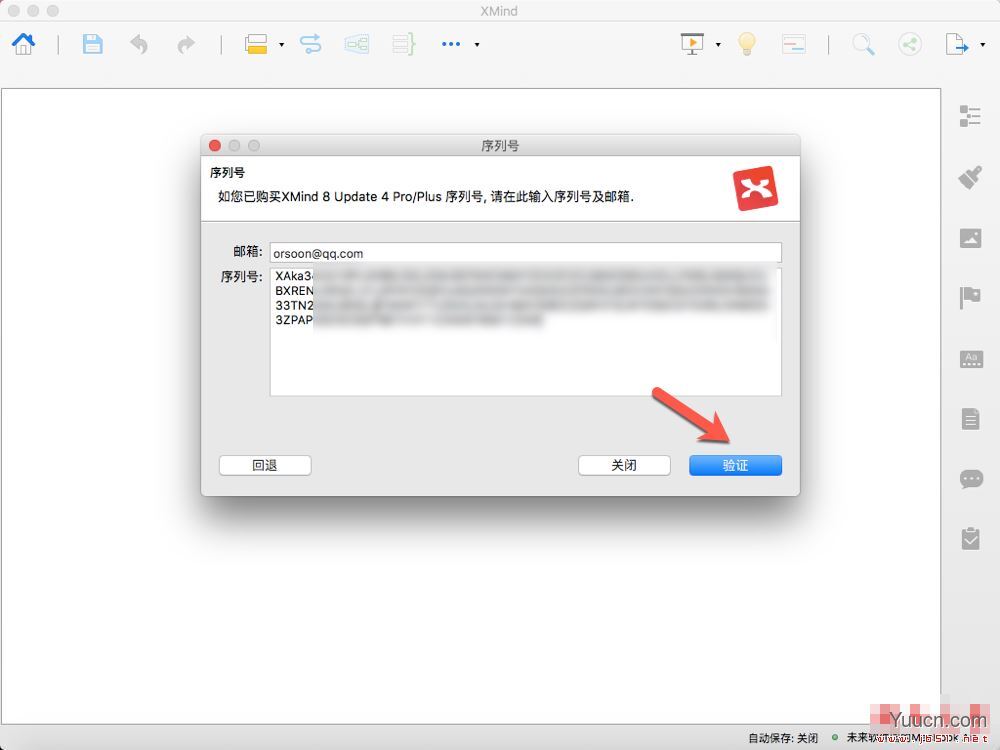Share the map with the share icon

[910, 44]
